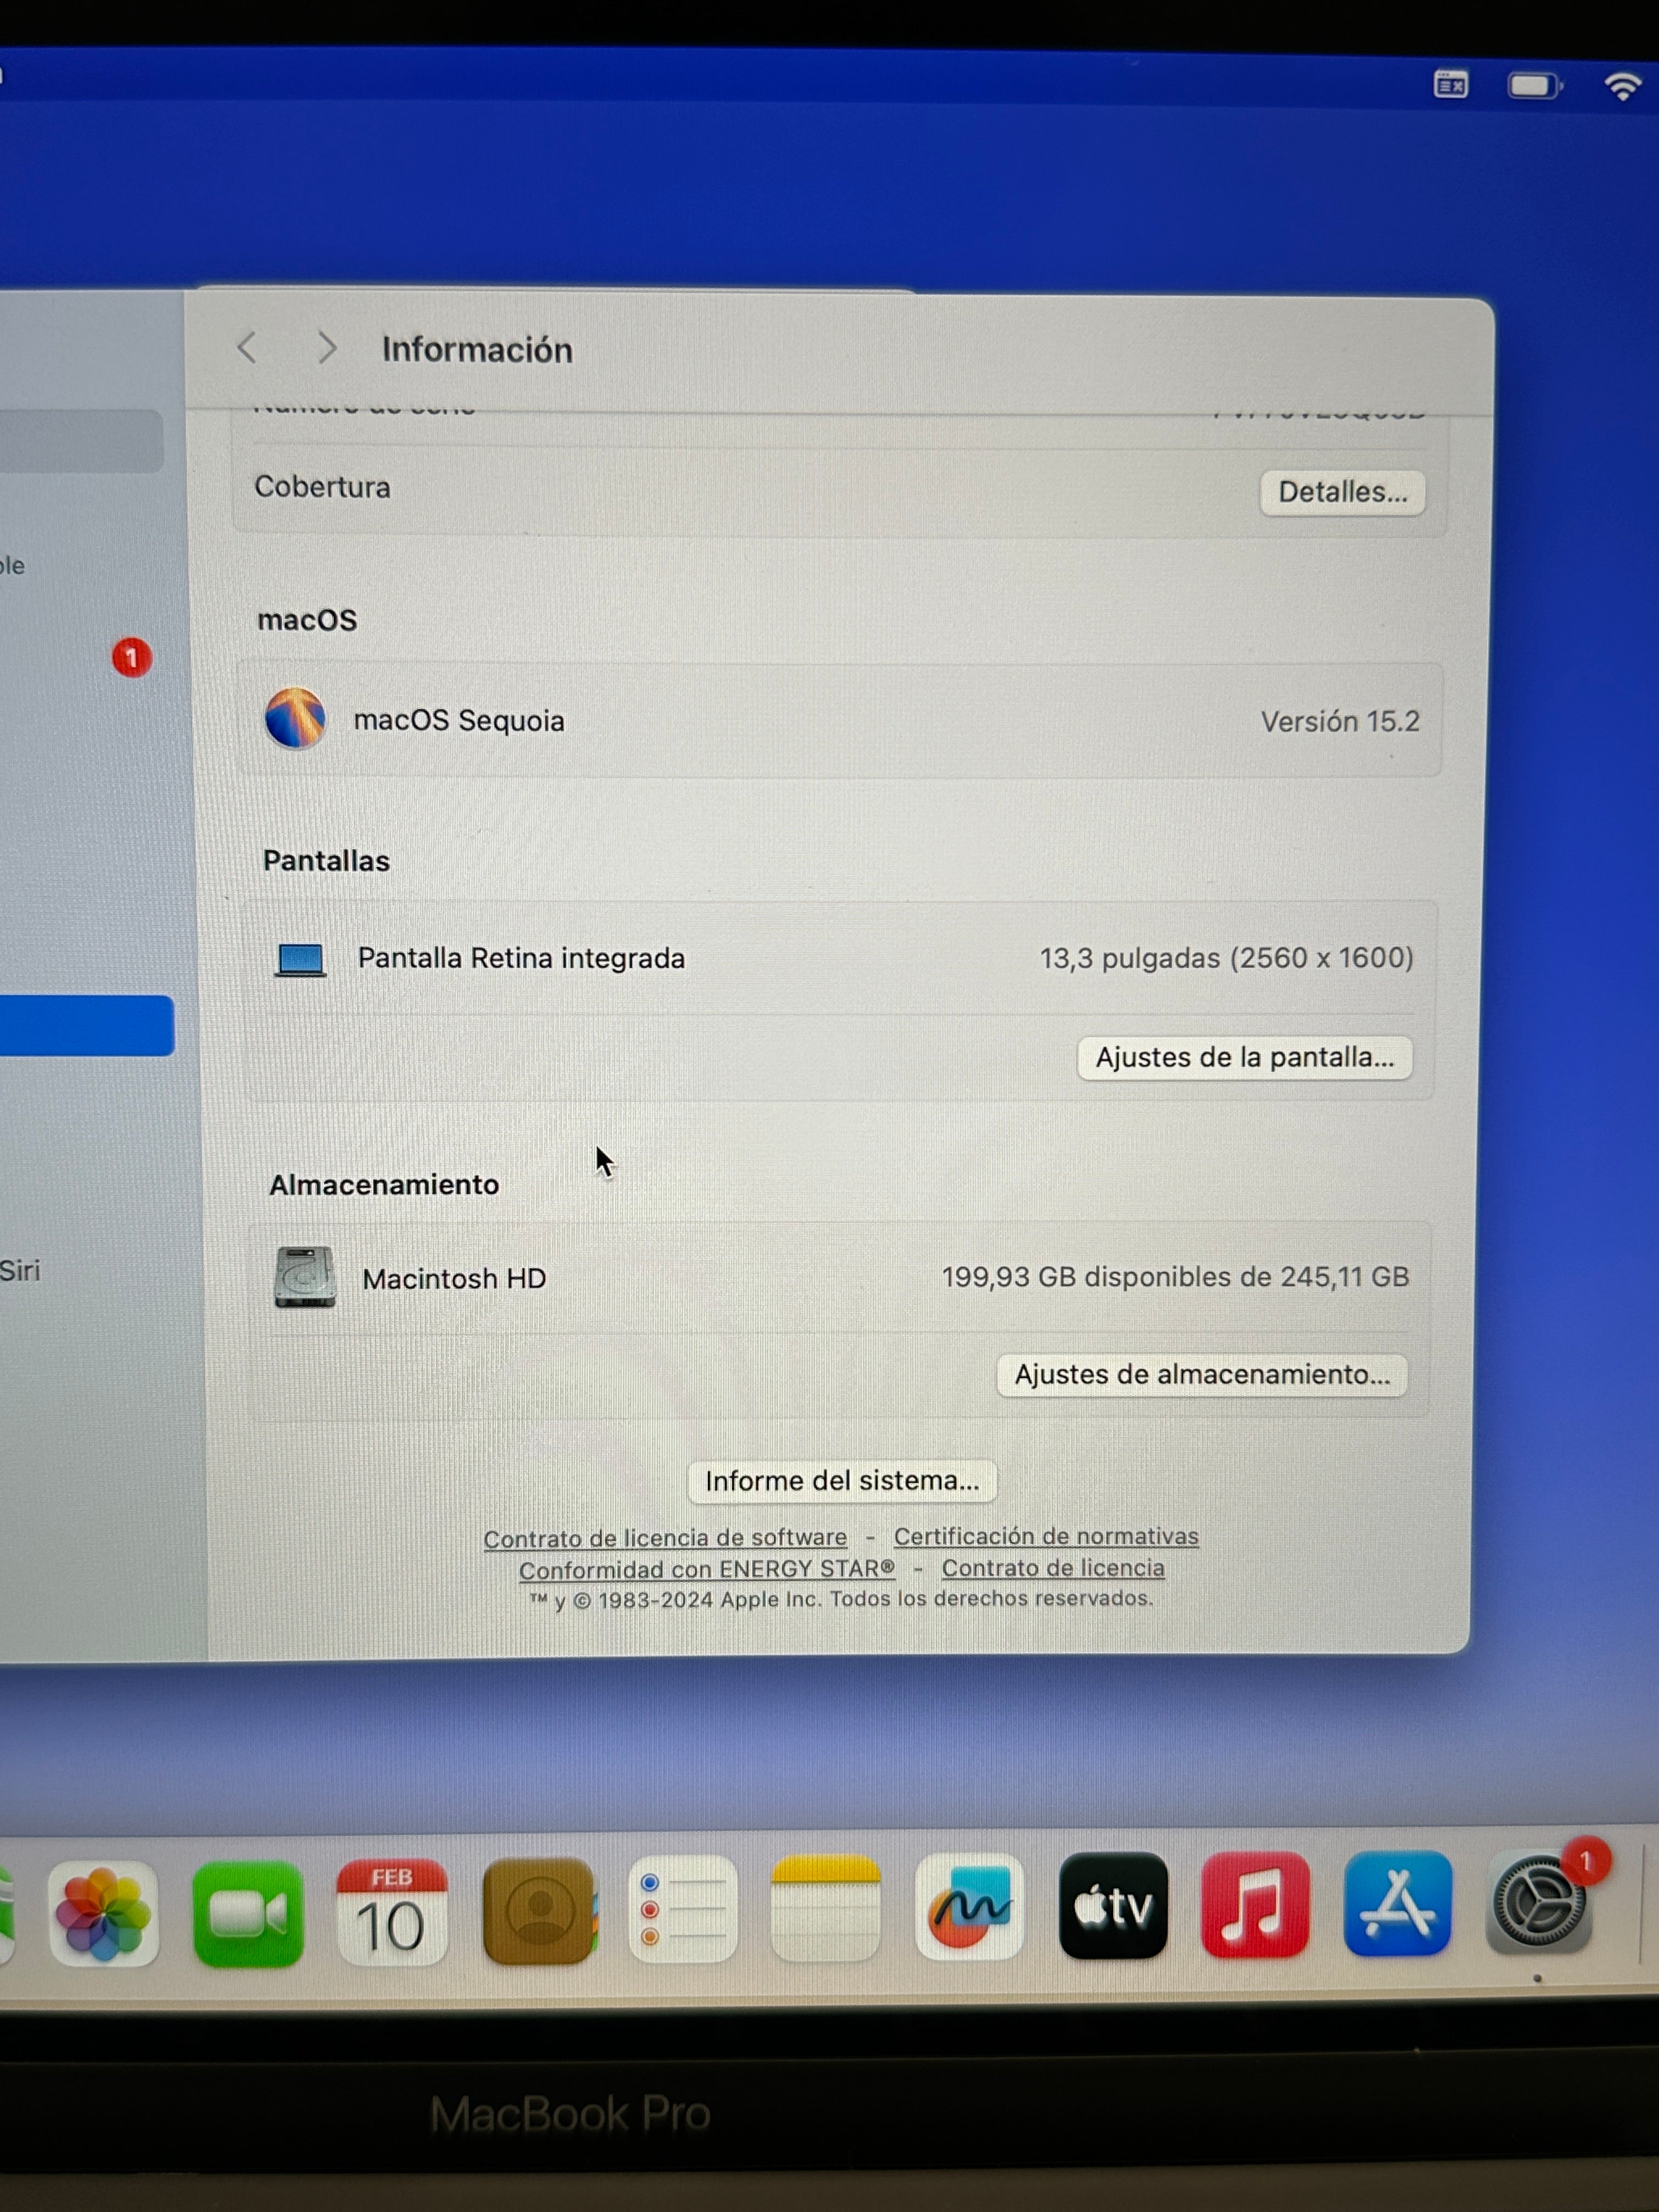Open the Contrato de licencia link

click(1053, 1567)
